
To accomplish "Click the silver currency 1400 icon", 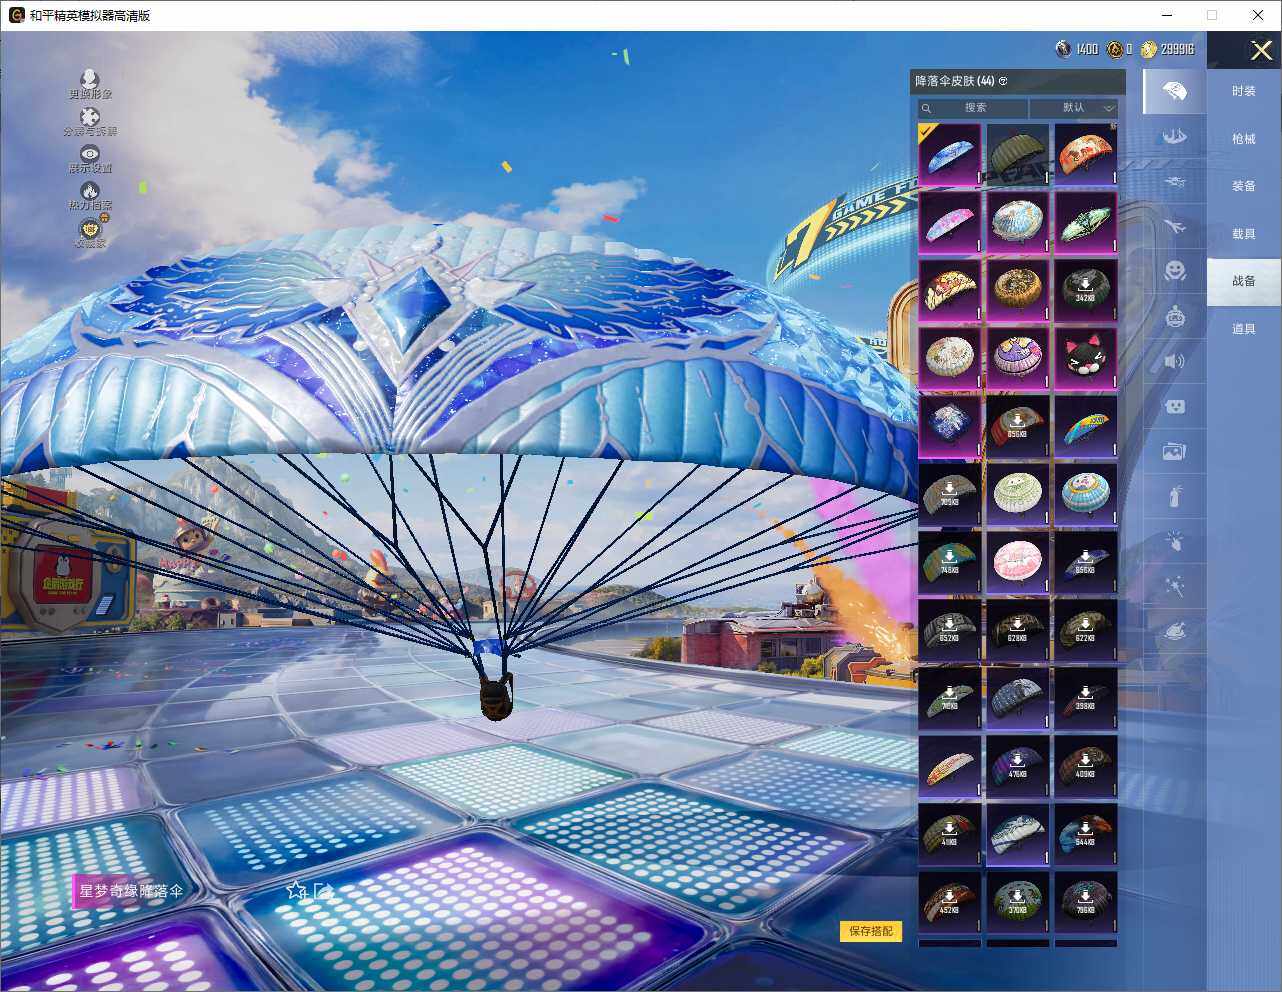I will click(x=1063, y=49).
